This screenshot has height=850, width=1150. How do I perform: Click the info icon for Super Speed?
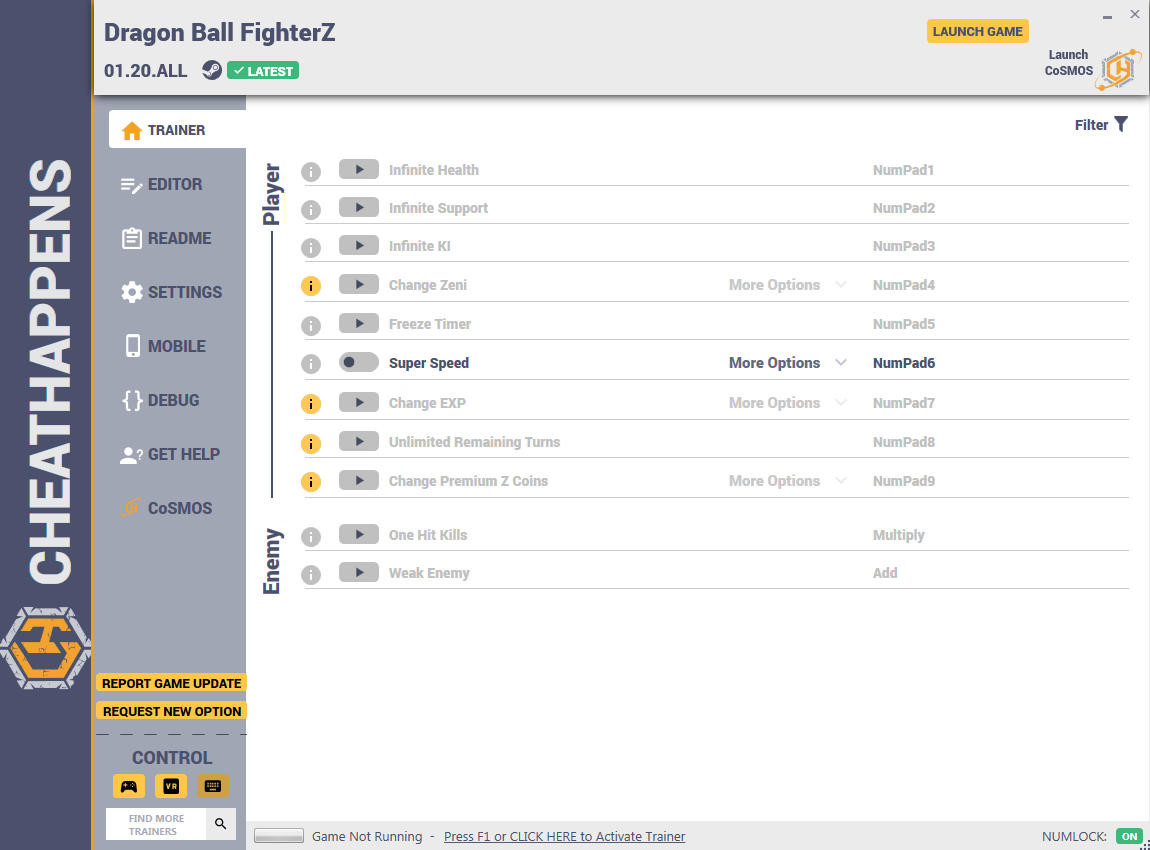[x=311, y=364]
